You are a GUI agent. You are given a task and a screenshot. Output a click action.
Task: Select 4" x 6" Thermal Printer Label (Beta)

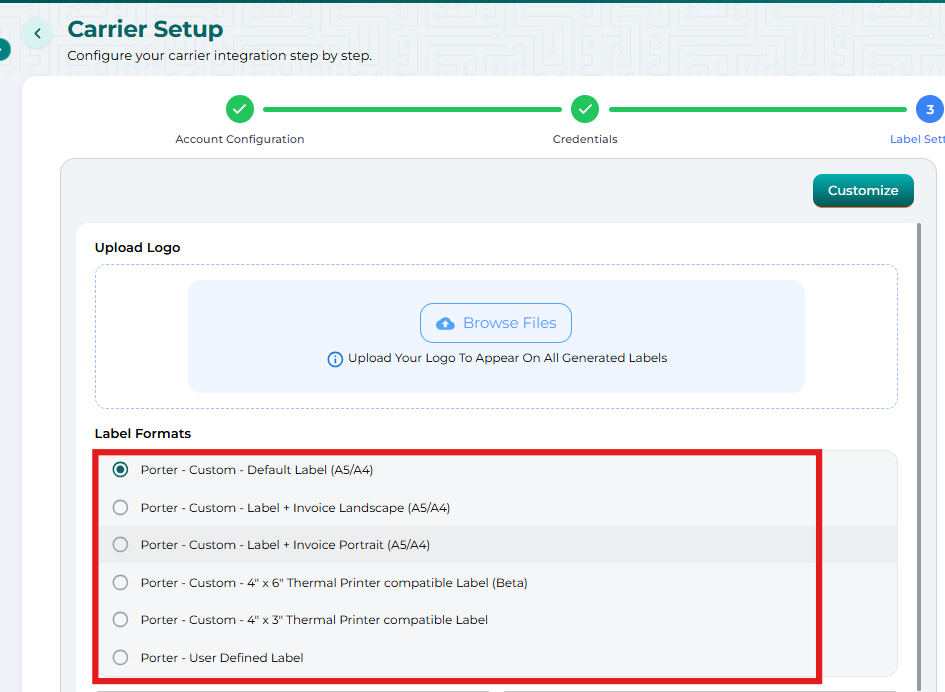click(121, 582)
